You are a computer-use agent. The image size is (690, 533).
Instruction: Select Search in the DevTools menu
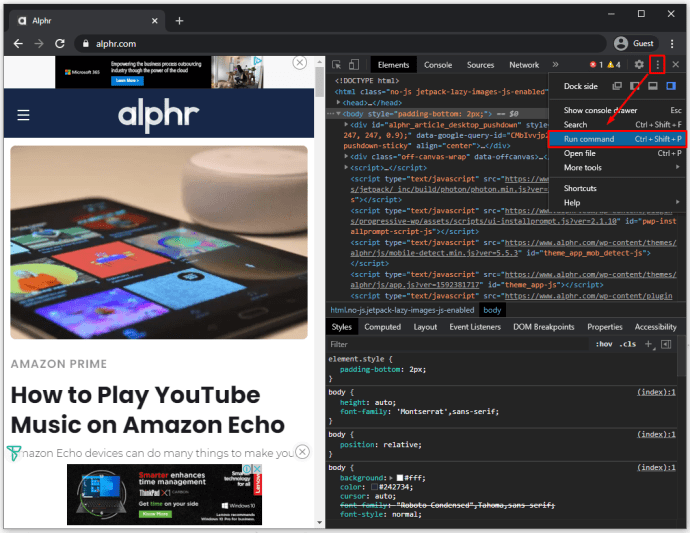pyautogui.click(x=617, y=125)
